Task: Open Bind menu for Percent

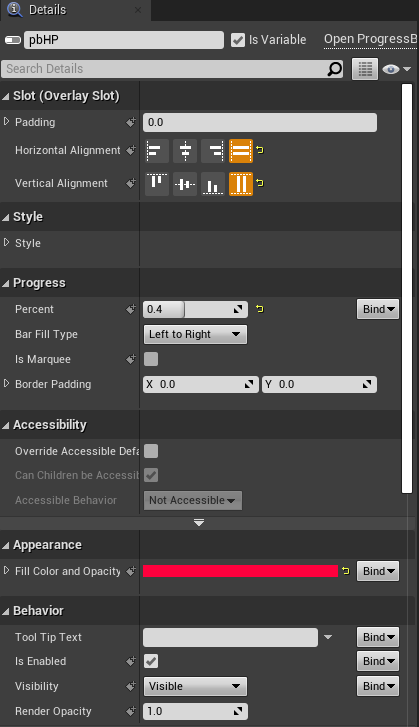Action: 378,309
